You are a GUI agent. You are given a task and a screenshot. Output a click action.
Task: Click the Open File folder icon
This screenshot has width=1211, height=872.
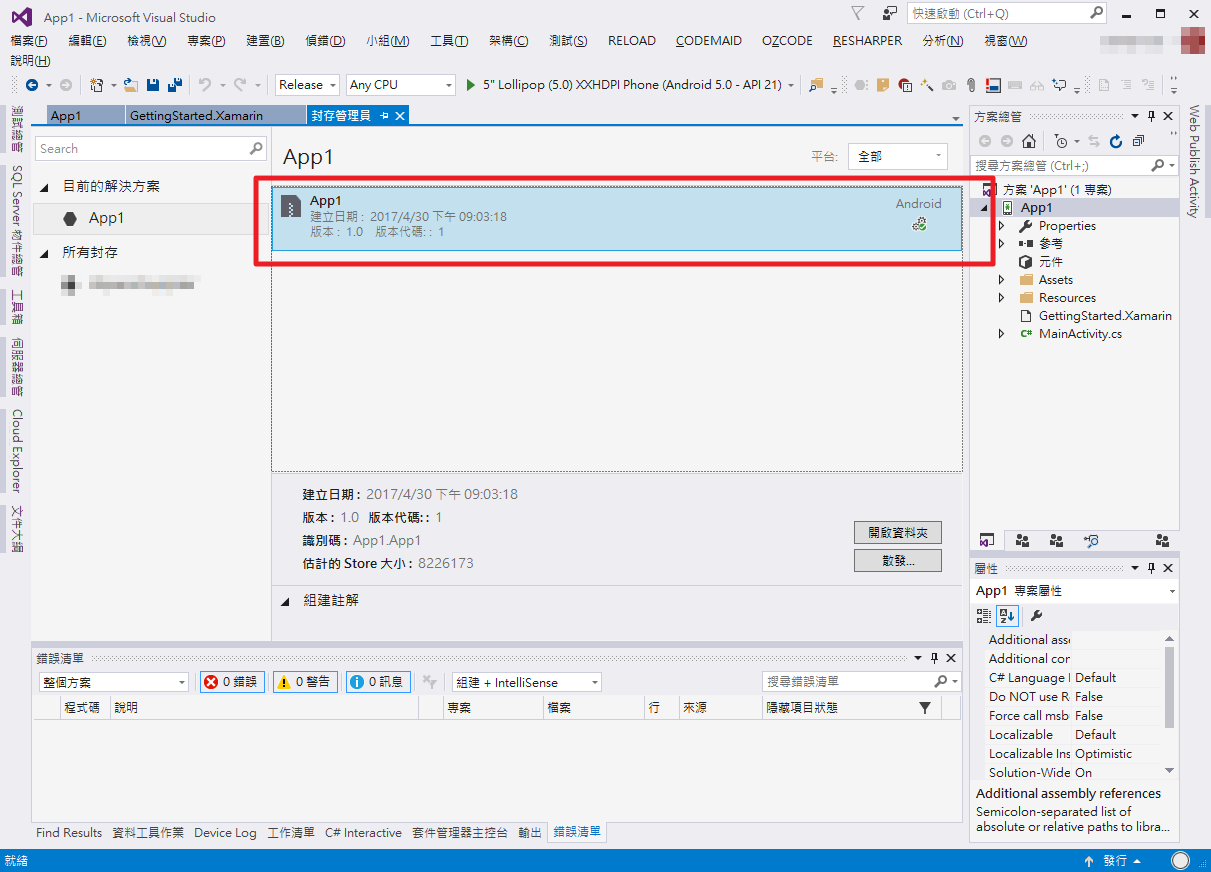tap(131, 85)
